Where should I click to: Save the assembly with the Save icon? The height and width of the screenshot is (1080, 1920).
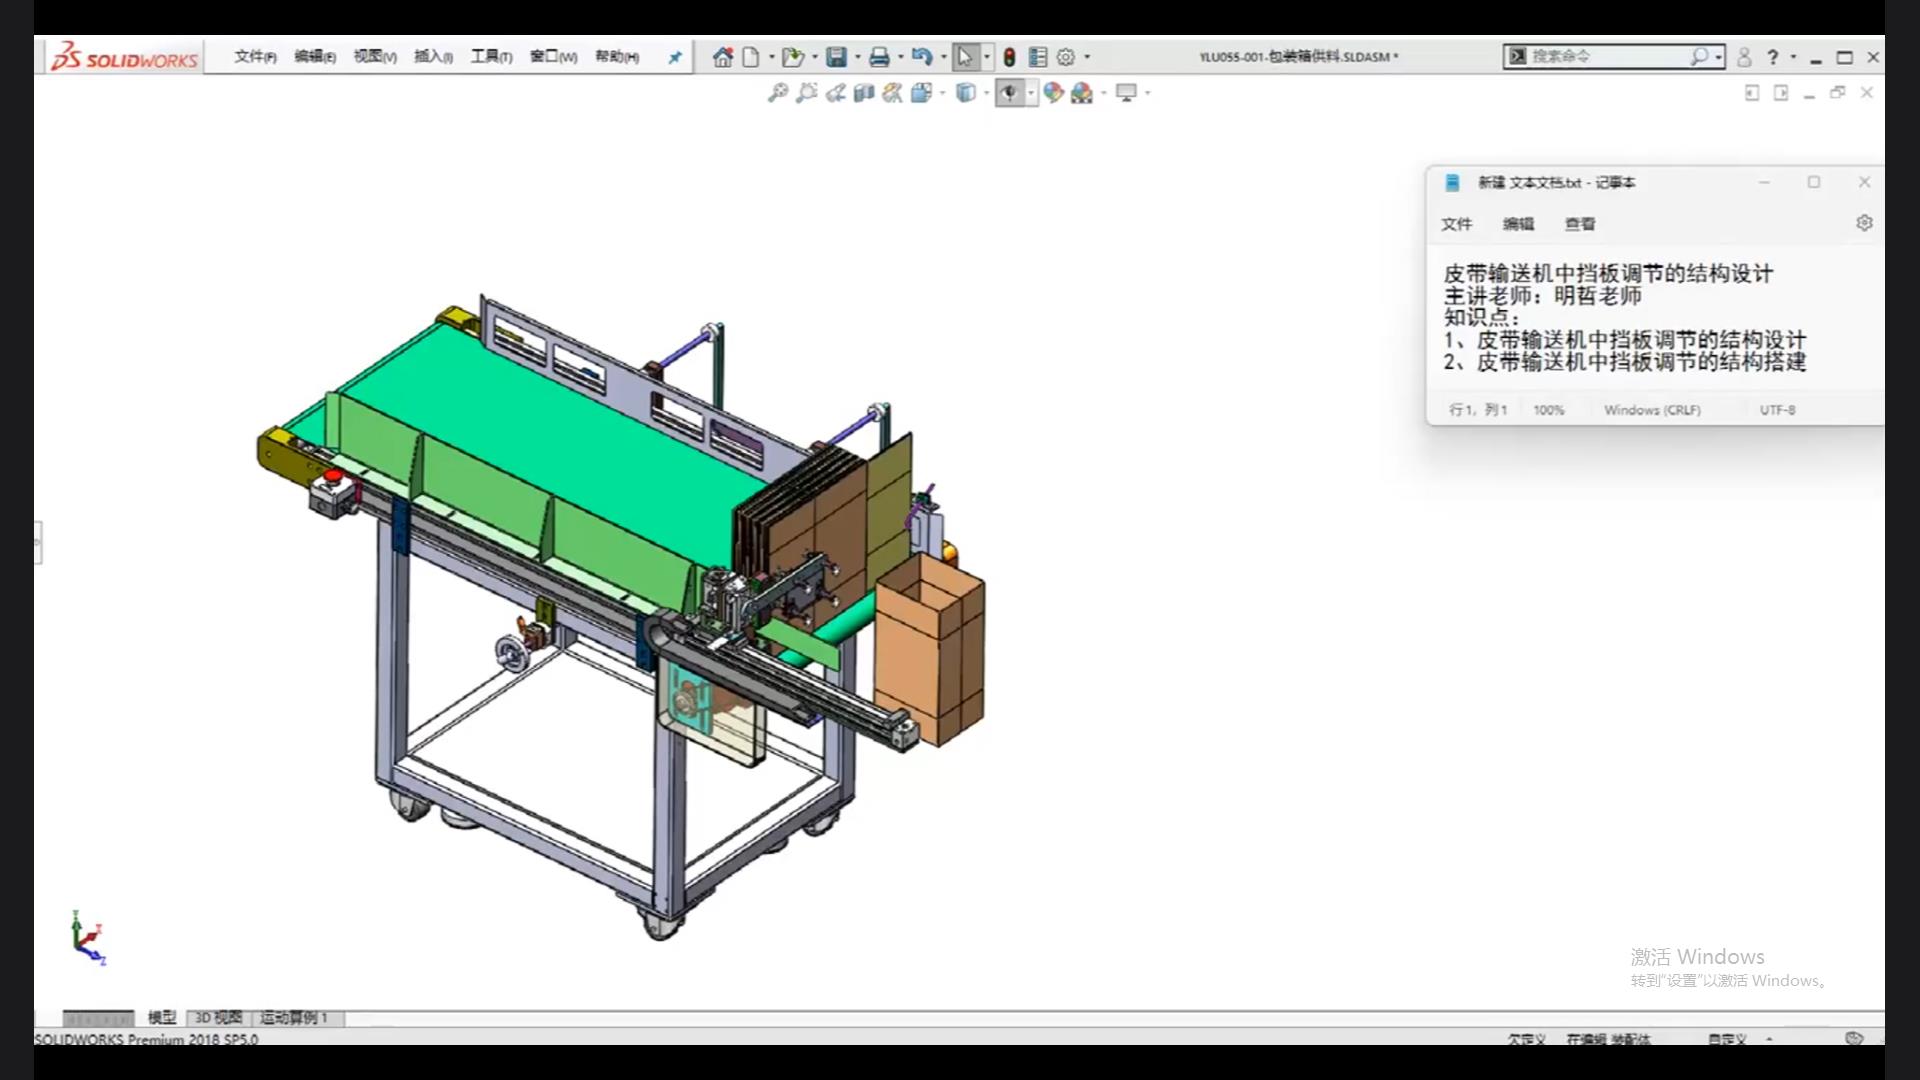pos(837,57)
